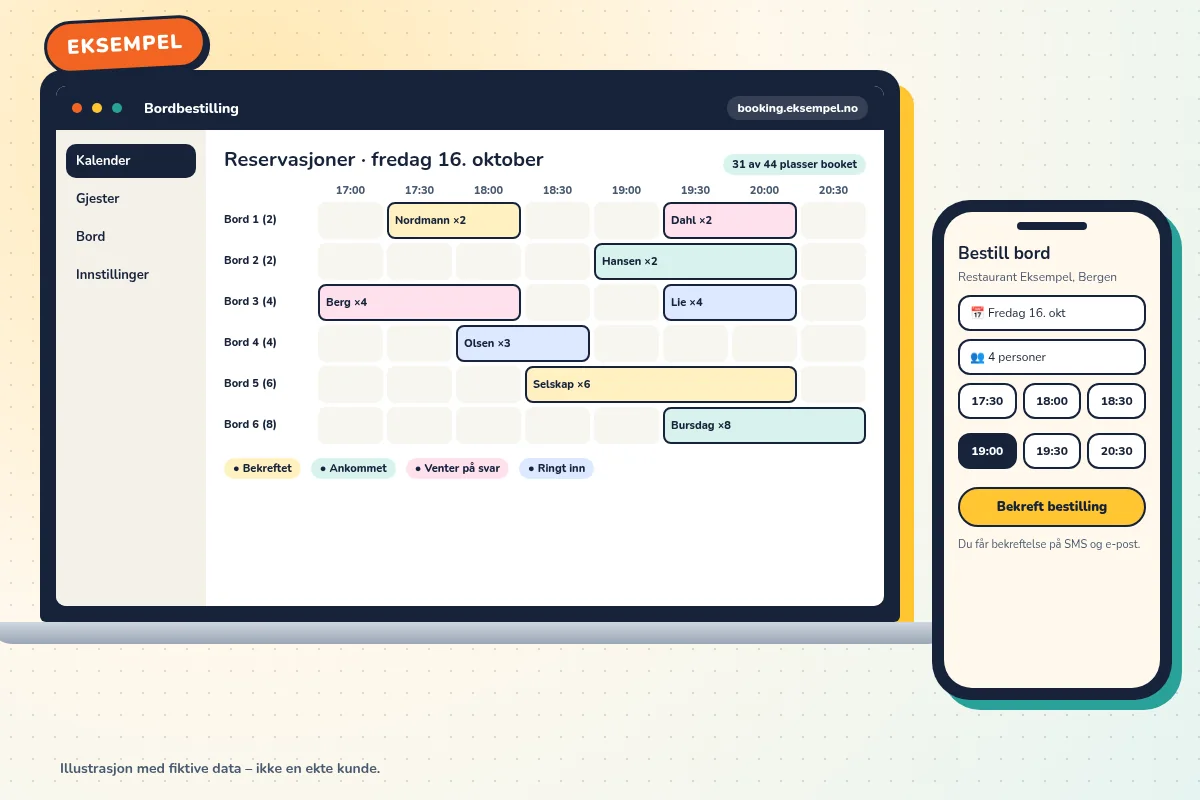The height and width of the screenshot is (800, 1200).
Task: Click the 31 av 44 plasser booket badge
Action: (794, 165)
